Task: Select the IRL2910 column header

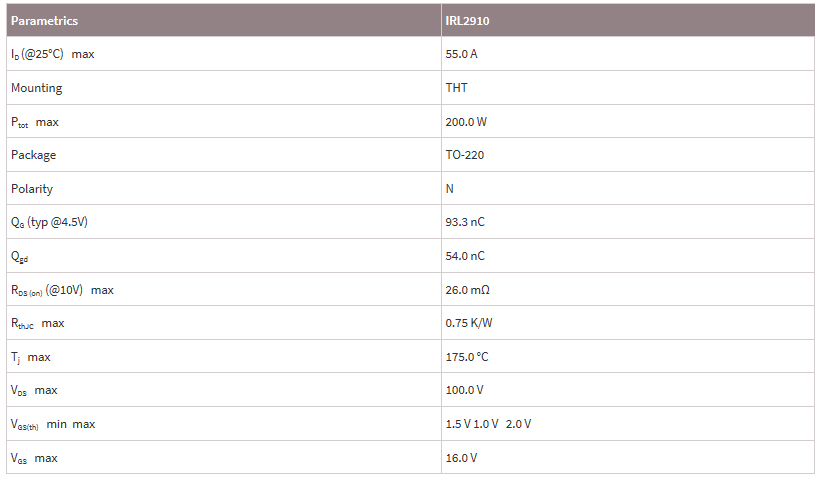Action: (x=467, y=21)
